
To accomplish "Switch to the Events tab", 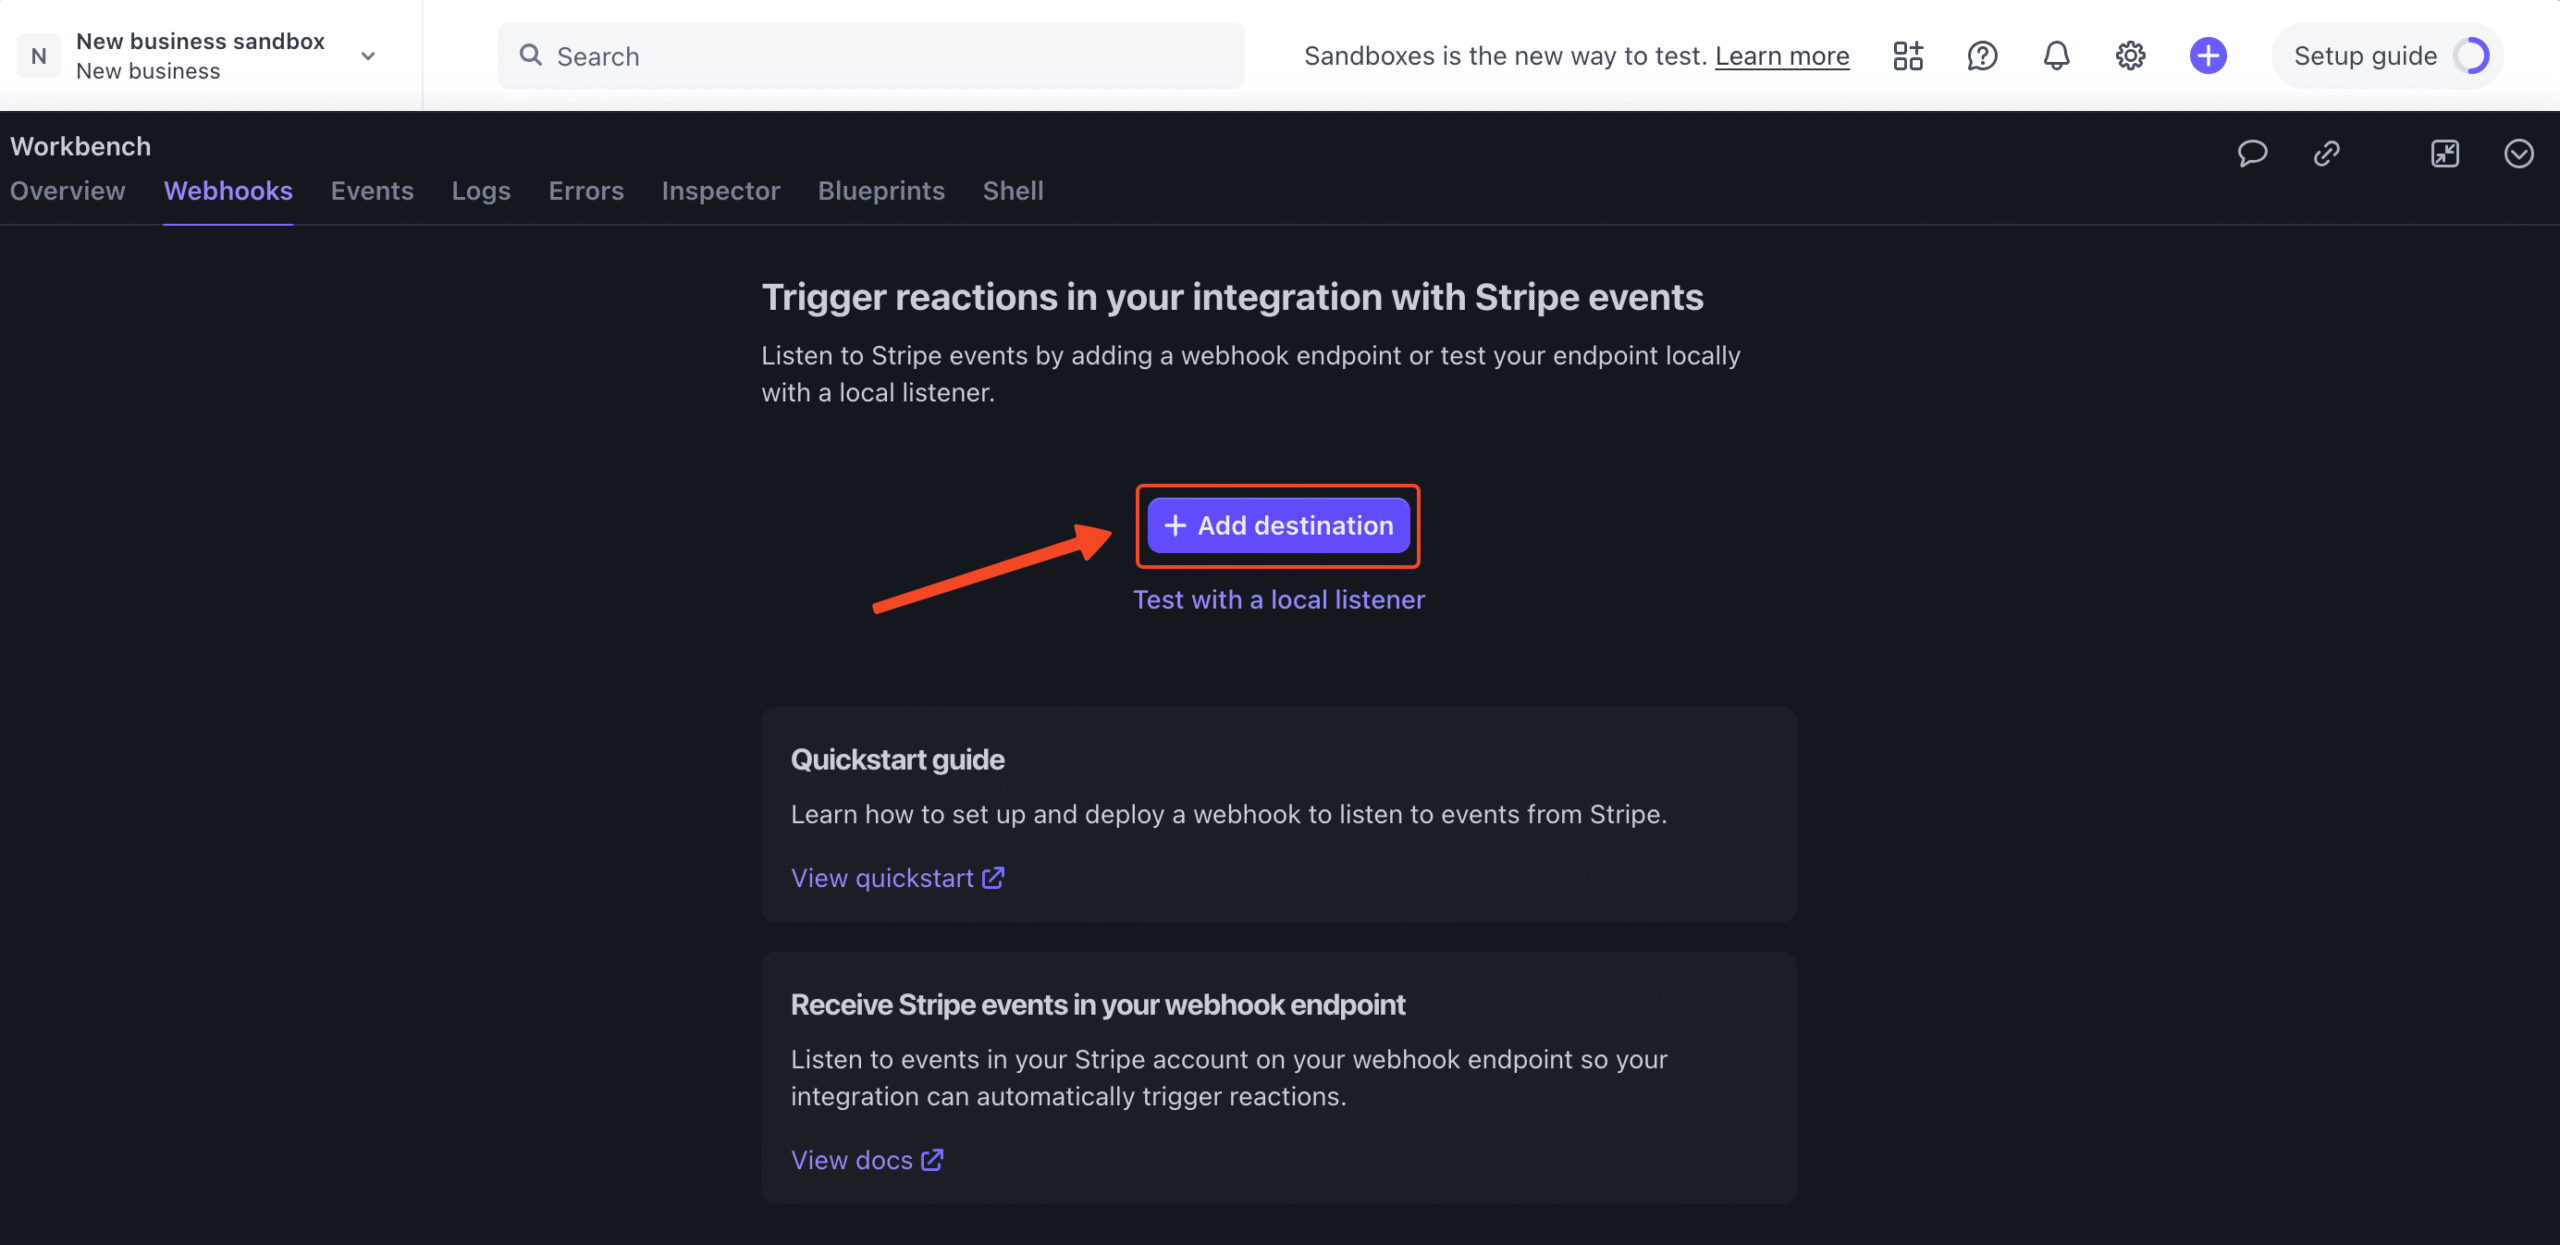I will point(372,190).
